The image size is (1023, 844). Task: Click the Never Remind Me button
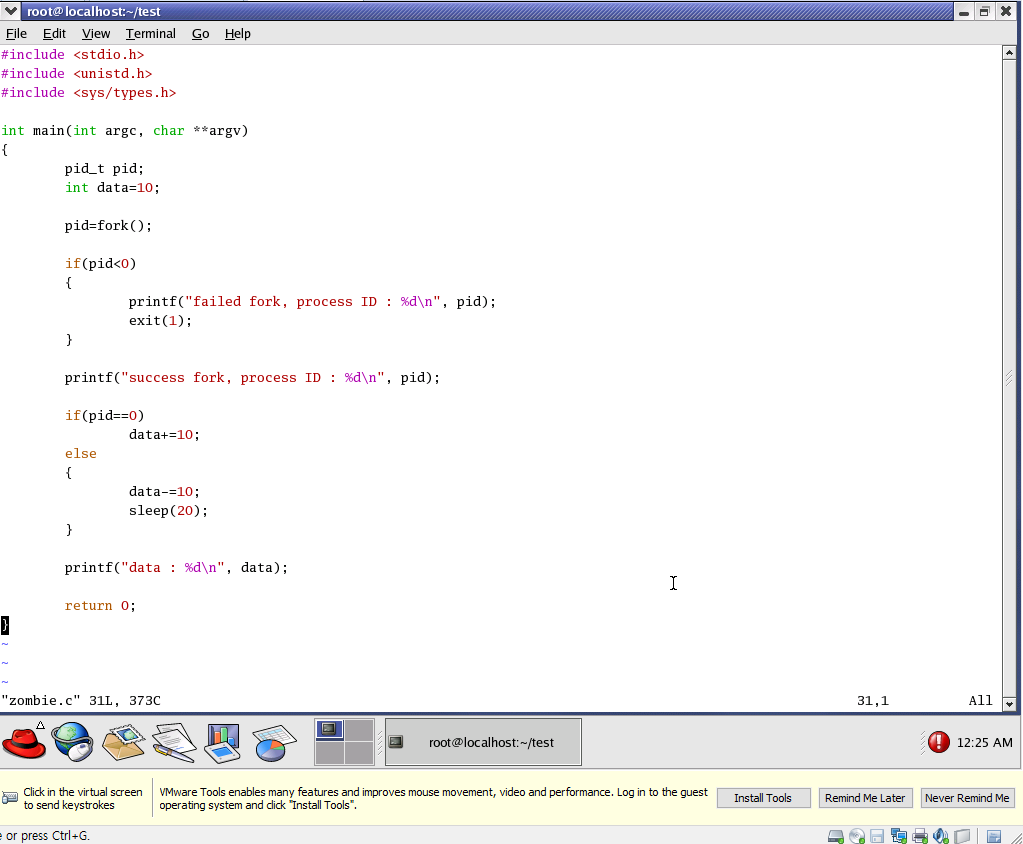[x=967, y=798]
